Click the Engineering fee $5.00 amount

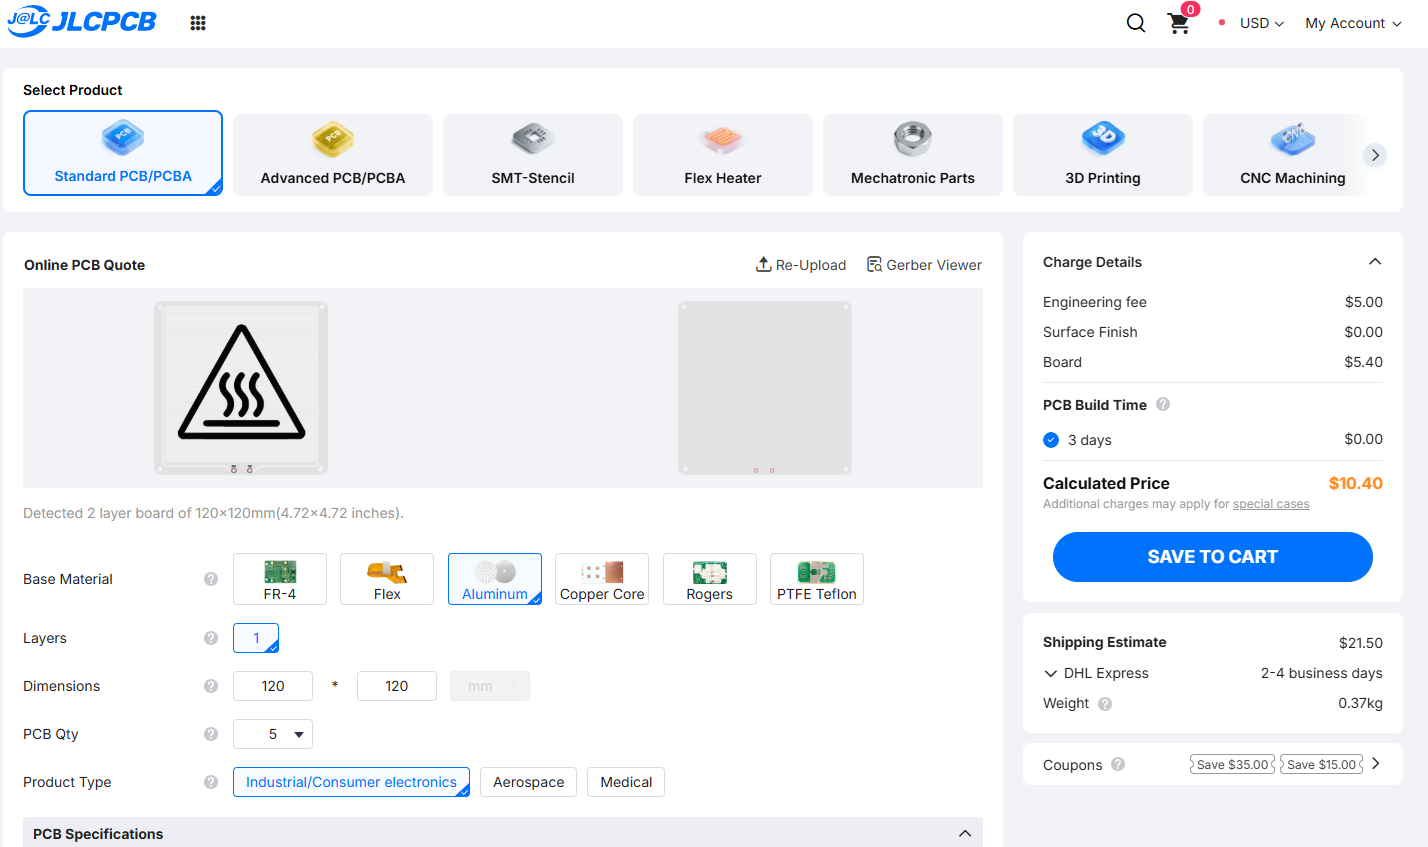[x=1364, y=302]
